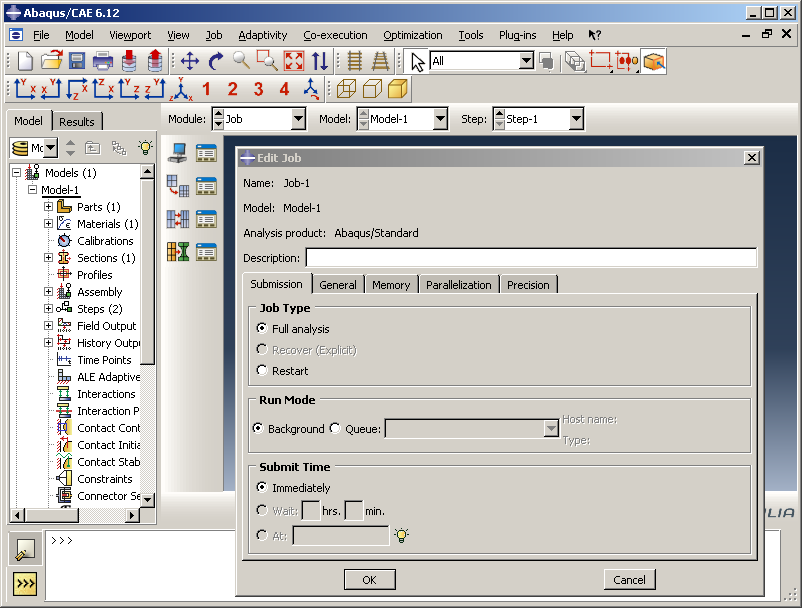Click OK in the Edit Job dialog
Viewport: 802px width, 608px height.
tap(369, 580)
